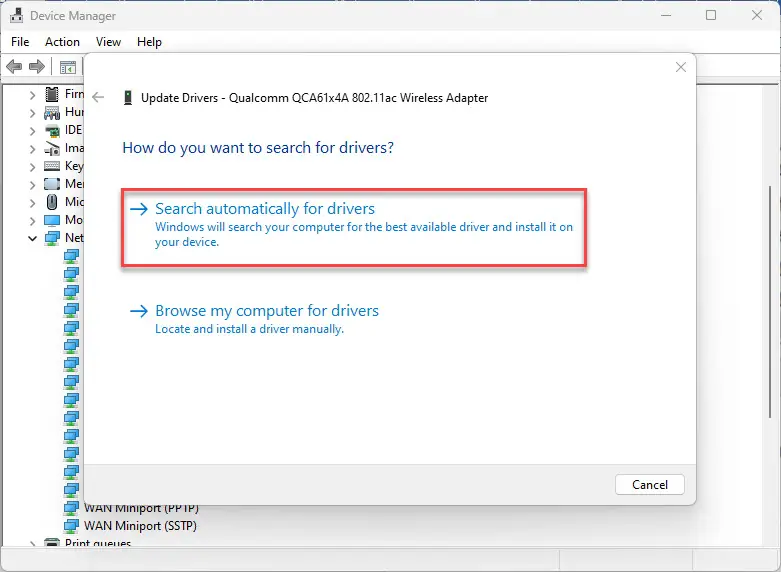Expand the Human Interface Devices category
Viewport: 781px width, 572px height.
pyautogui.click(x=32, y=113)
